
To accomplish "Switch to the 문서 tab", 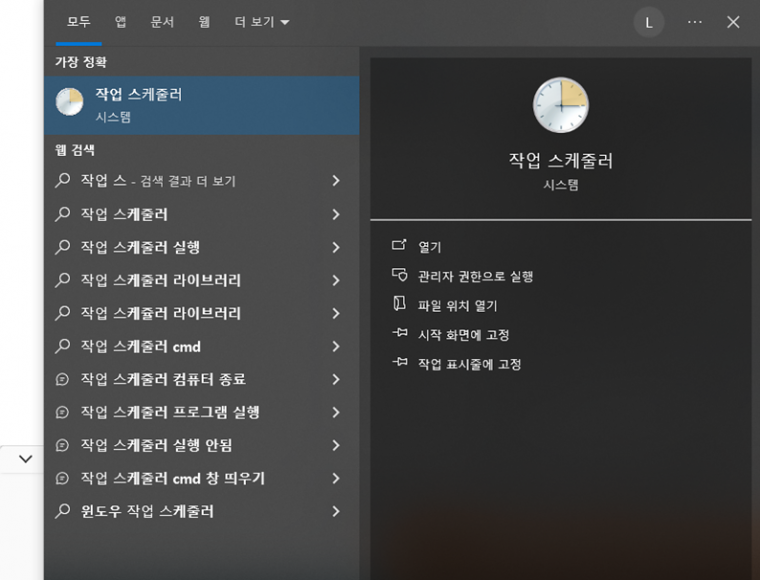I will [162, 22].
